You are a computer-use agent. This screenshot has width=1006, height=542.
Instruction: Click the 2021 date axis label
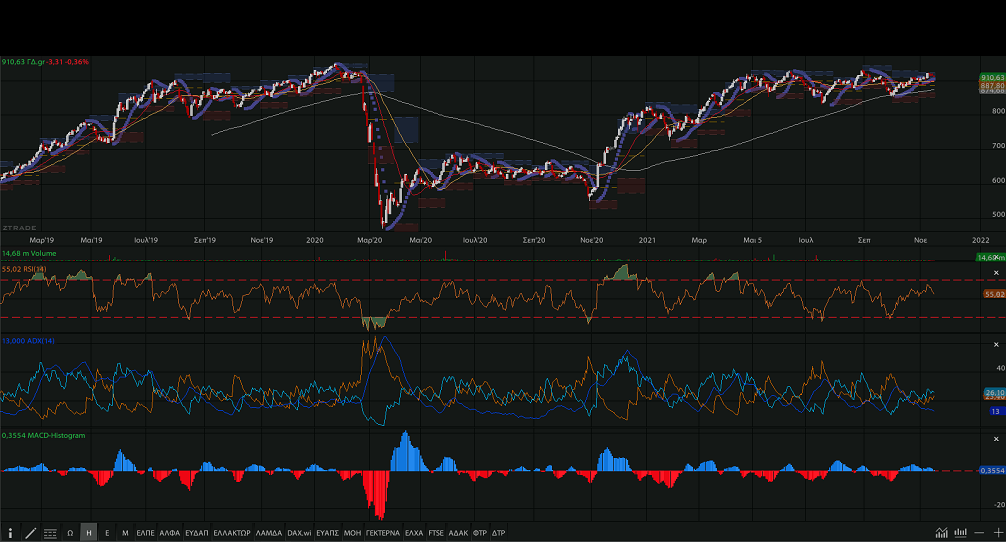point(647,240)
